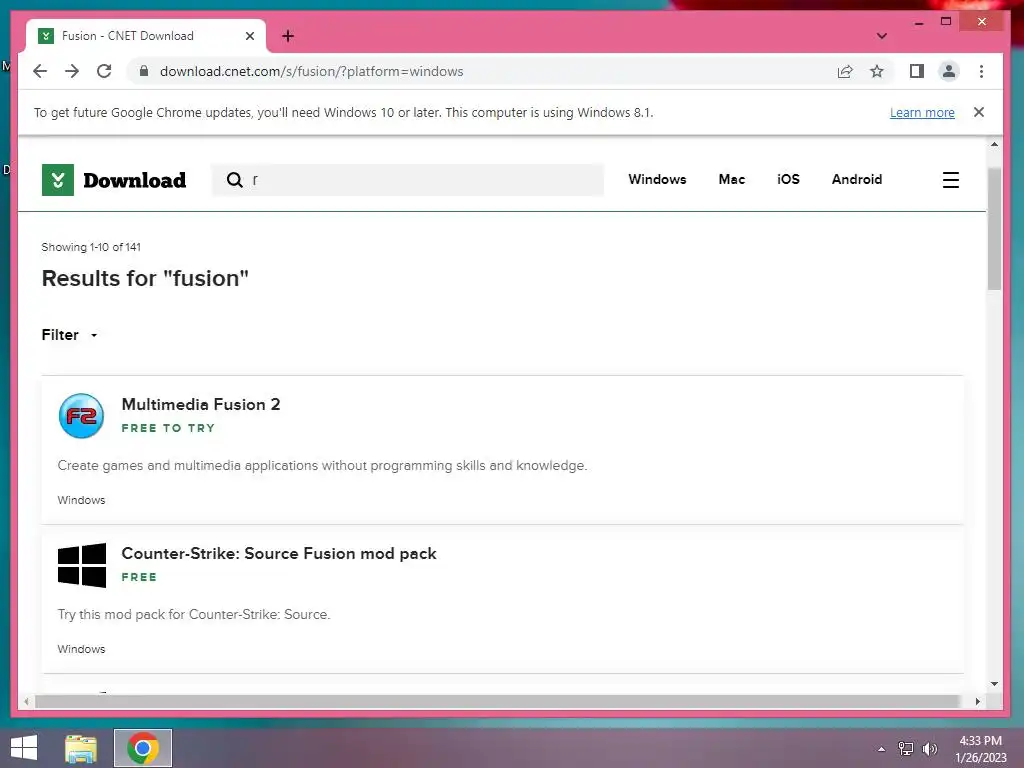Open the Chrome side panel icon
The image size is (1024, 768).
917,71
